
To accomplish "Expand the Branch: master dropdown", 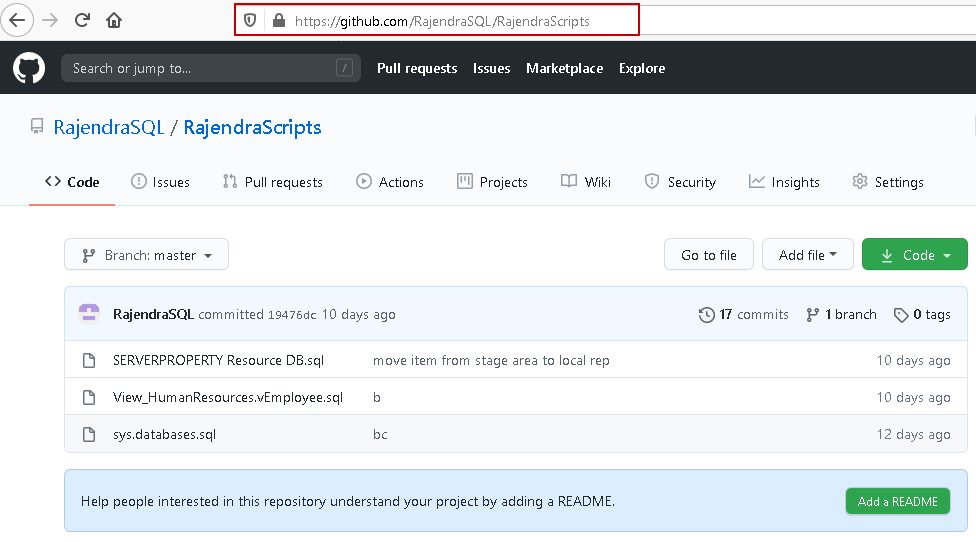I will tap(146, 255).
